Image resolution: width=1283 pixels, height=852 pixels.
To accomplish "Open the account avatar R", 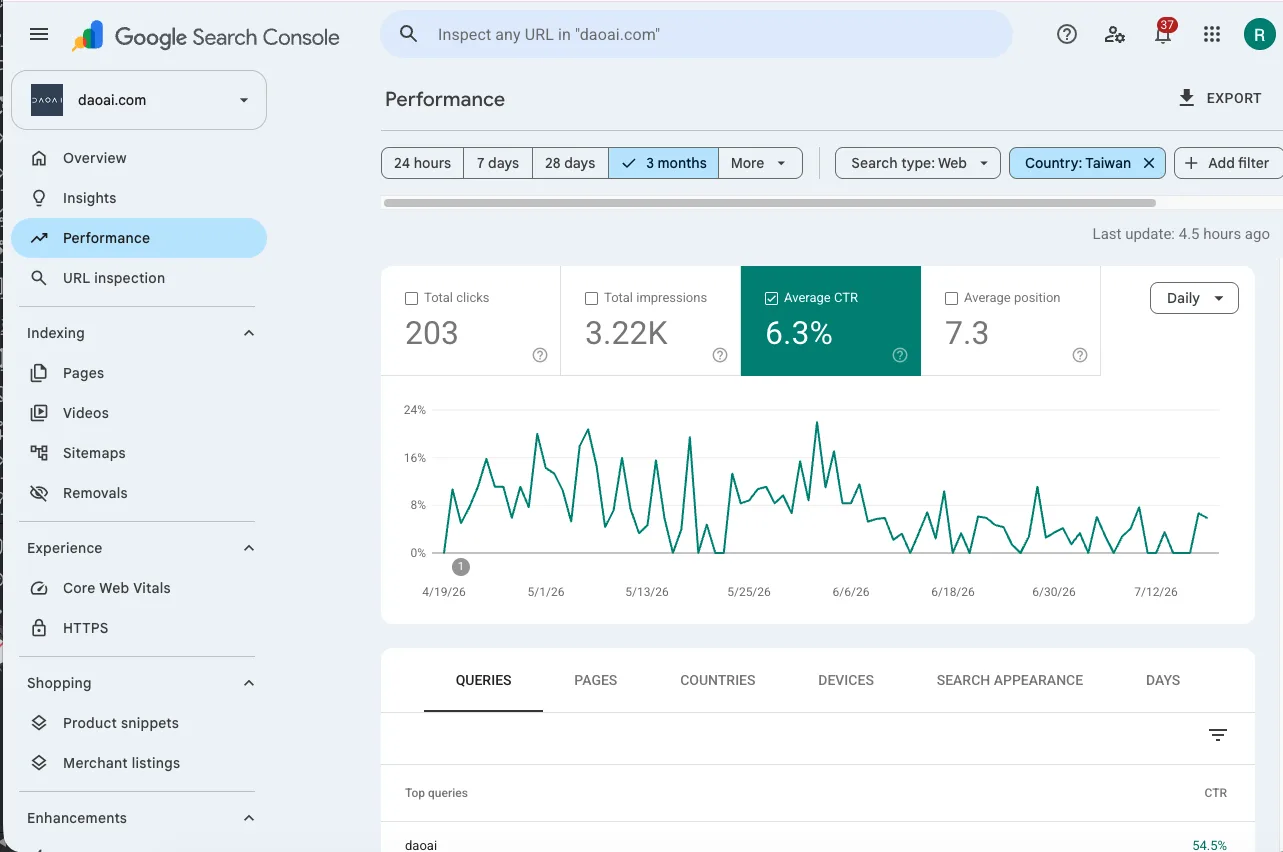I will pyautogui.click(x=1260, y=34).
